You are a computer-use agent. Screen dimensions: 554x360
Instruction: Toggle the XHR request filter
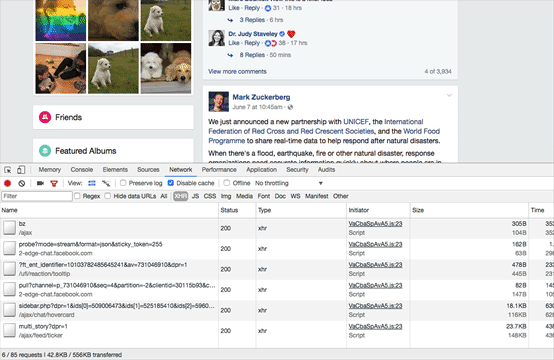point(181,196)
